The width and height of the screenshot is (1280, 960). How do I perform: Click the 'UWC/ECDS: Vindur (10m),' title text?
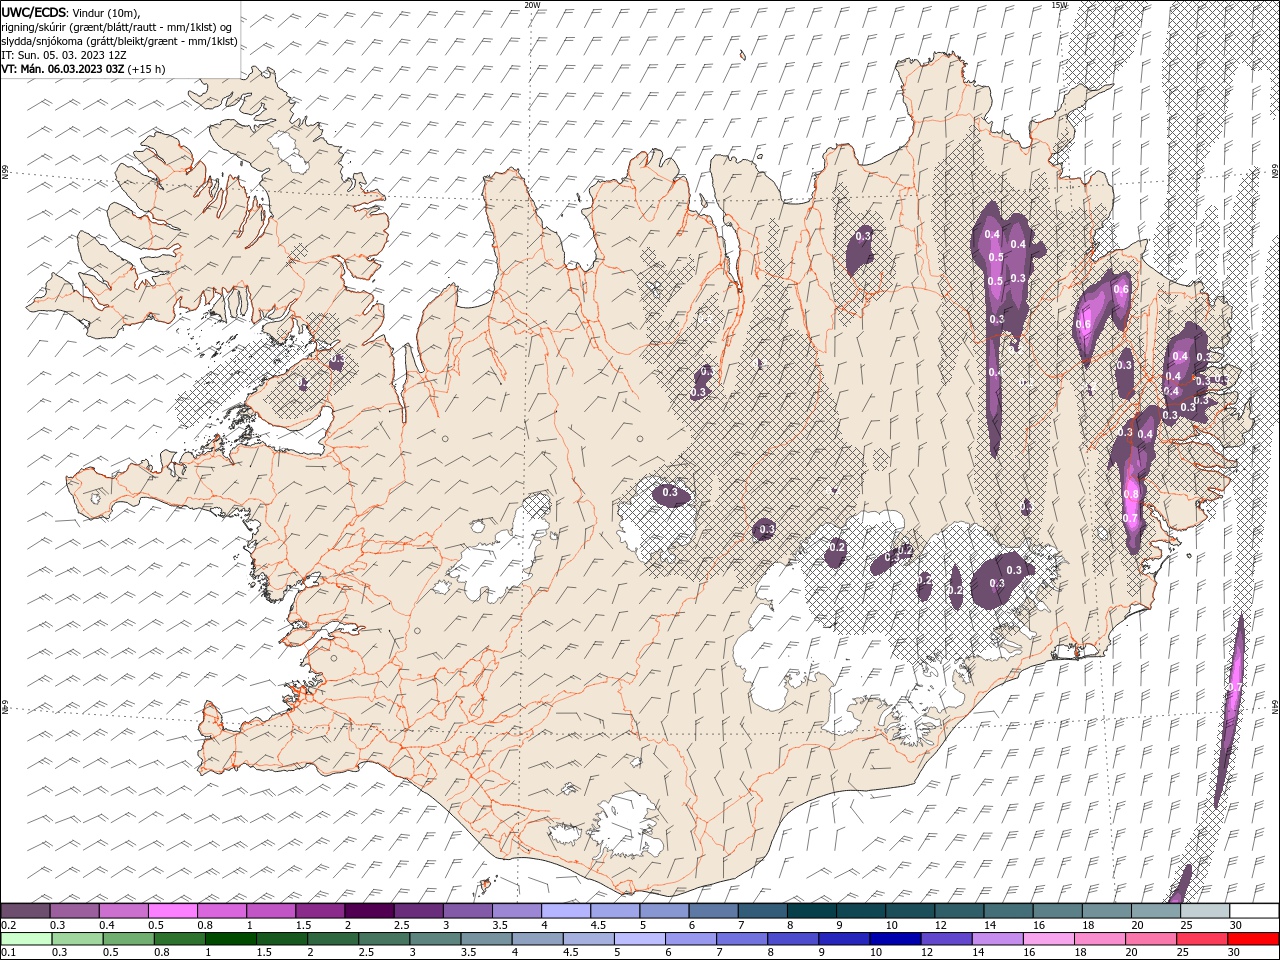pyautogui.click(x=71, y=12)
